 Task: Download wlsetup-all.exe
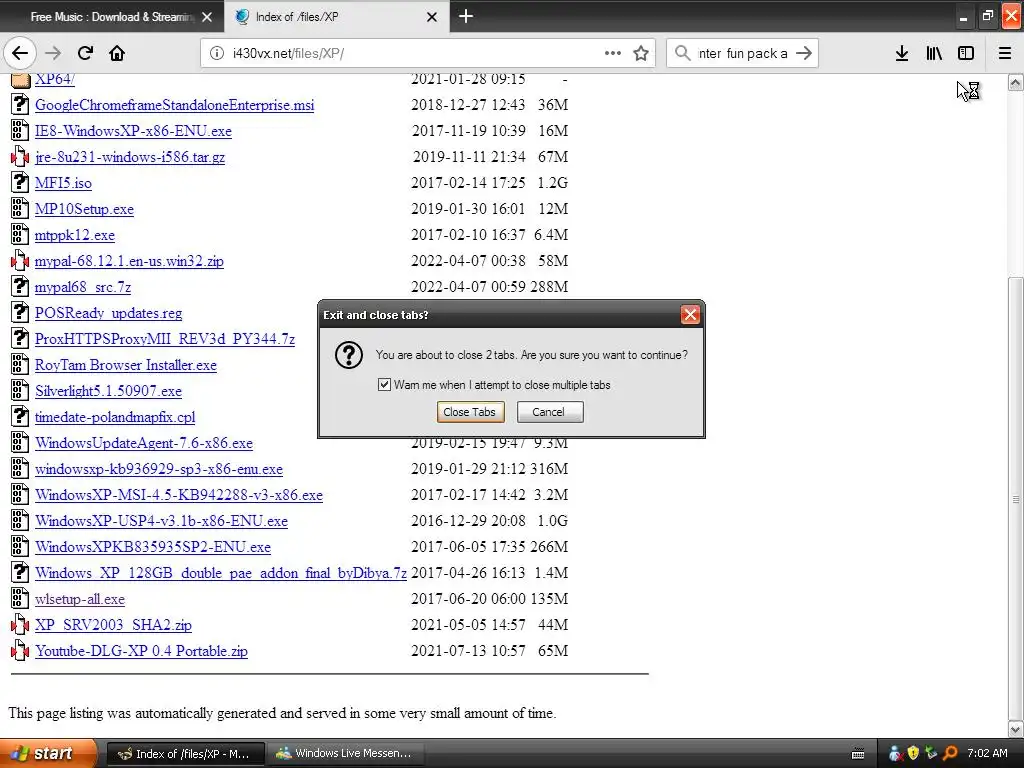point(80,599)
